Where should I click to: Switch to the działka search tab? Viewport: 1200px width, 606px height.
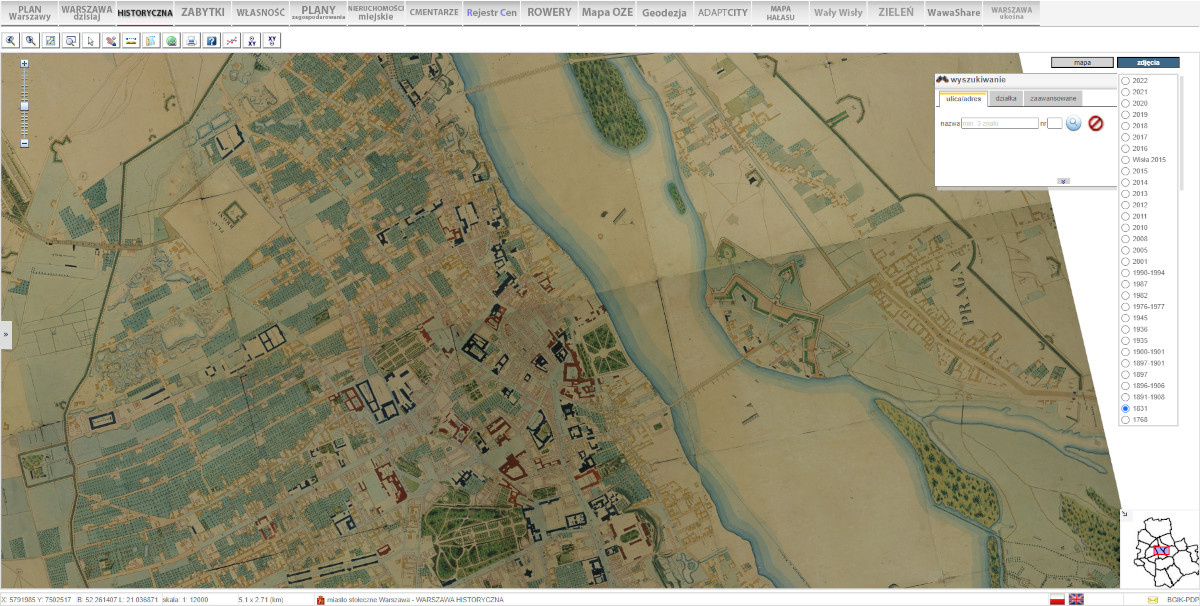(1006, 99)
